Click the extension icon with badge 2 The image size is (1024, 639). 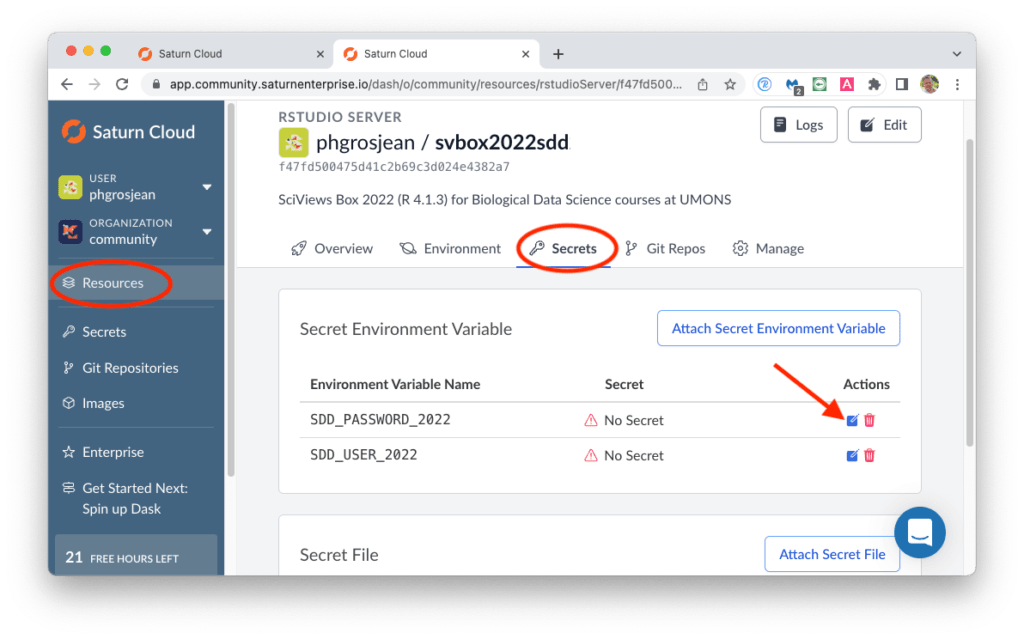click(x=793, y=85)
